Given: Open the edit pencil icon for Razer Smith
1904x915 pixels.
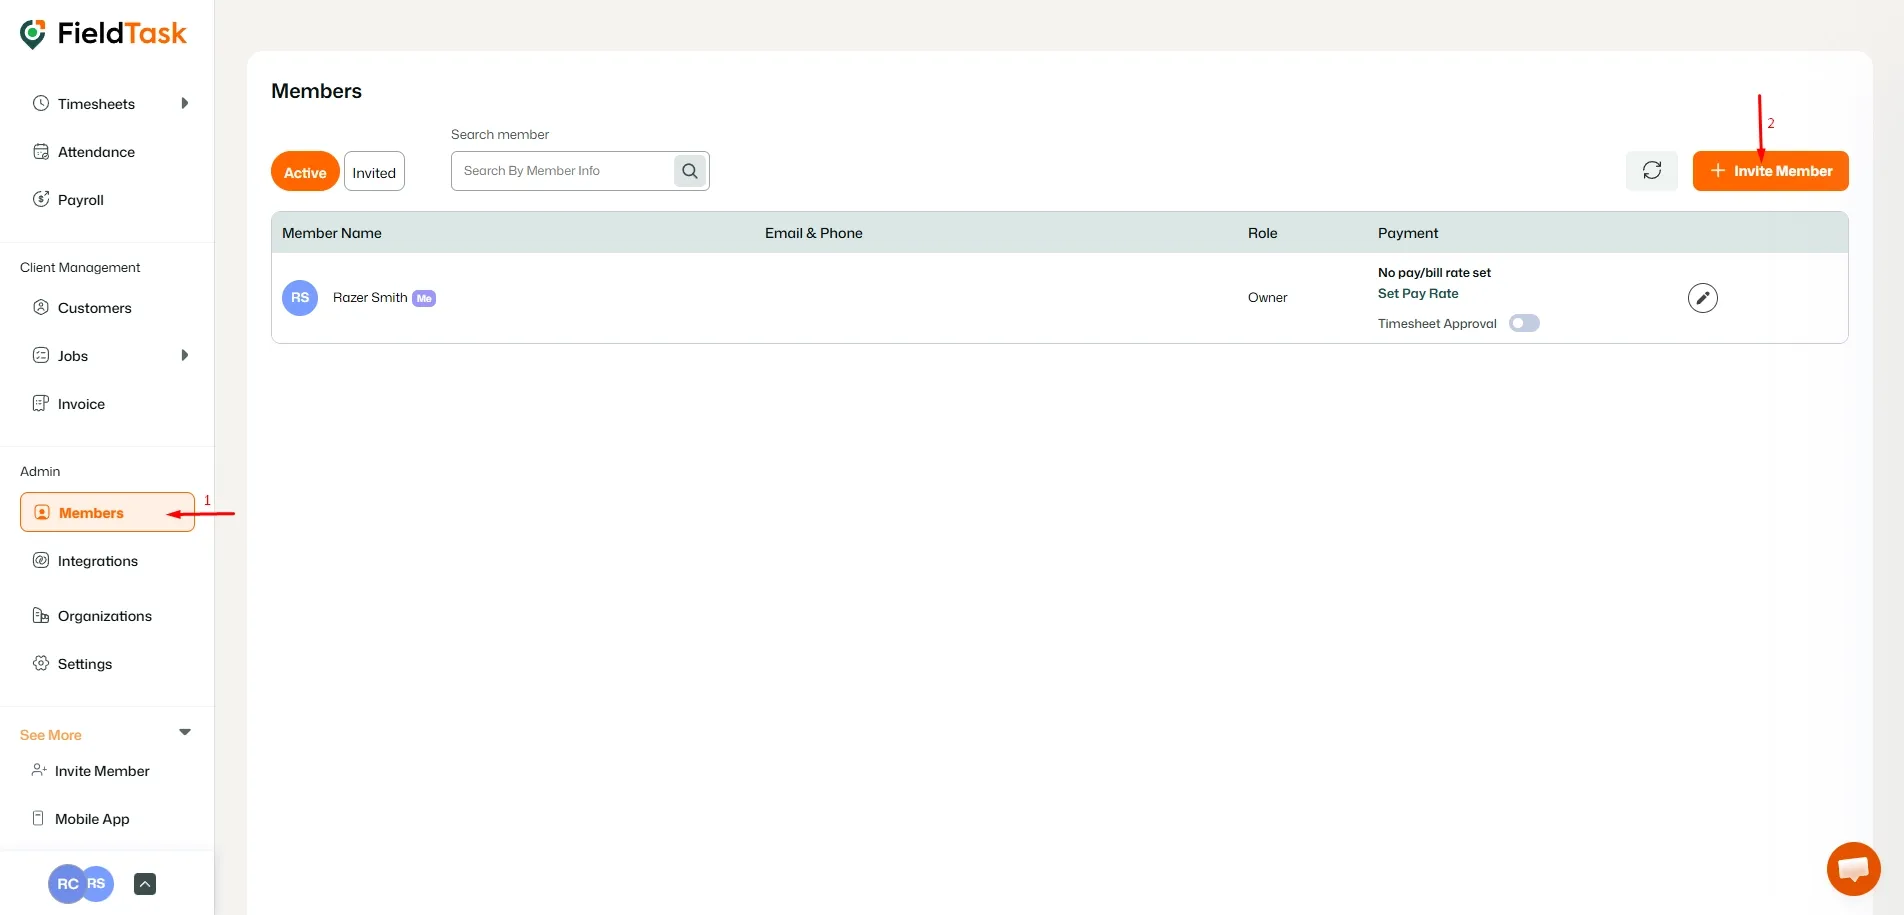Looking at the screenshot, I should click(x=1703, y=297).
